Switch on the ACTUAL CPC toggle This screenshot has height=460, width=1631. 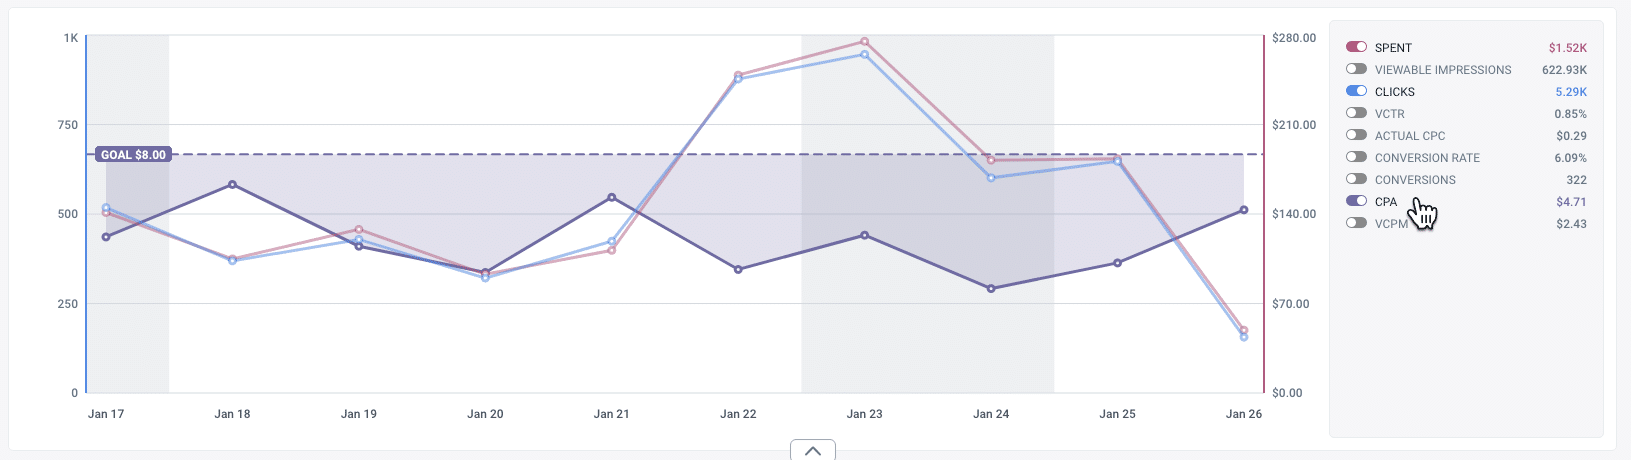click(1356, 135)
